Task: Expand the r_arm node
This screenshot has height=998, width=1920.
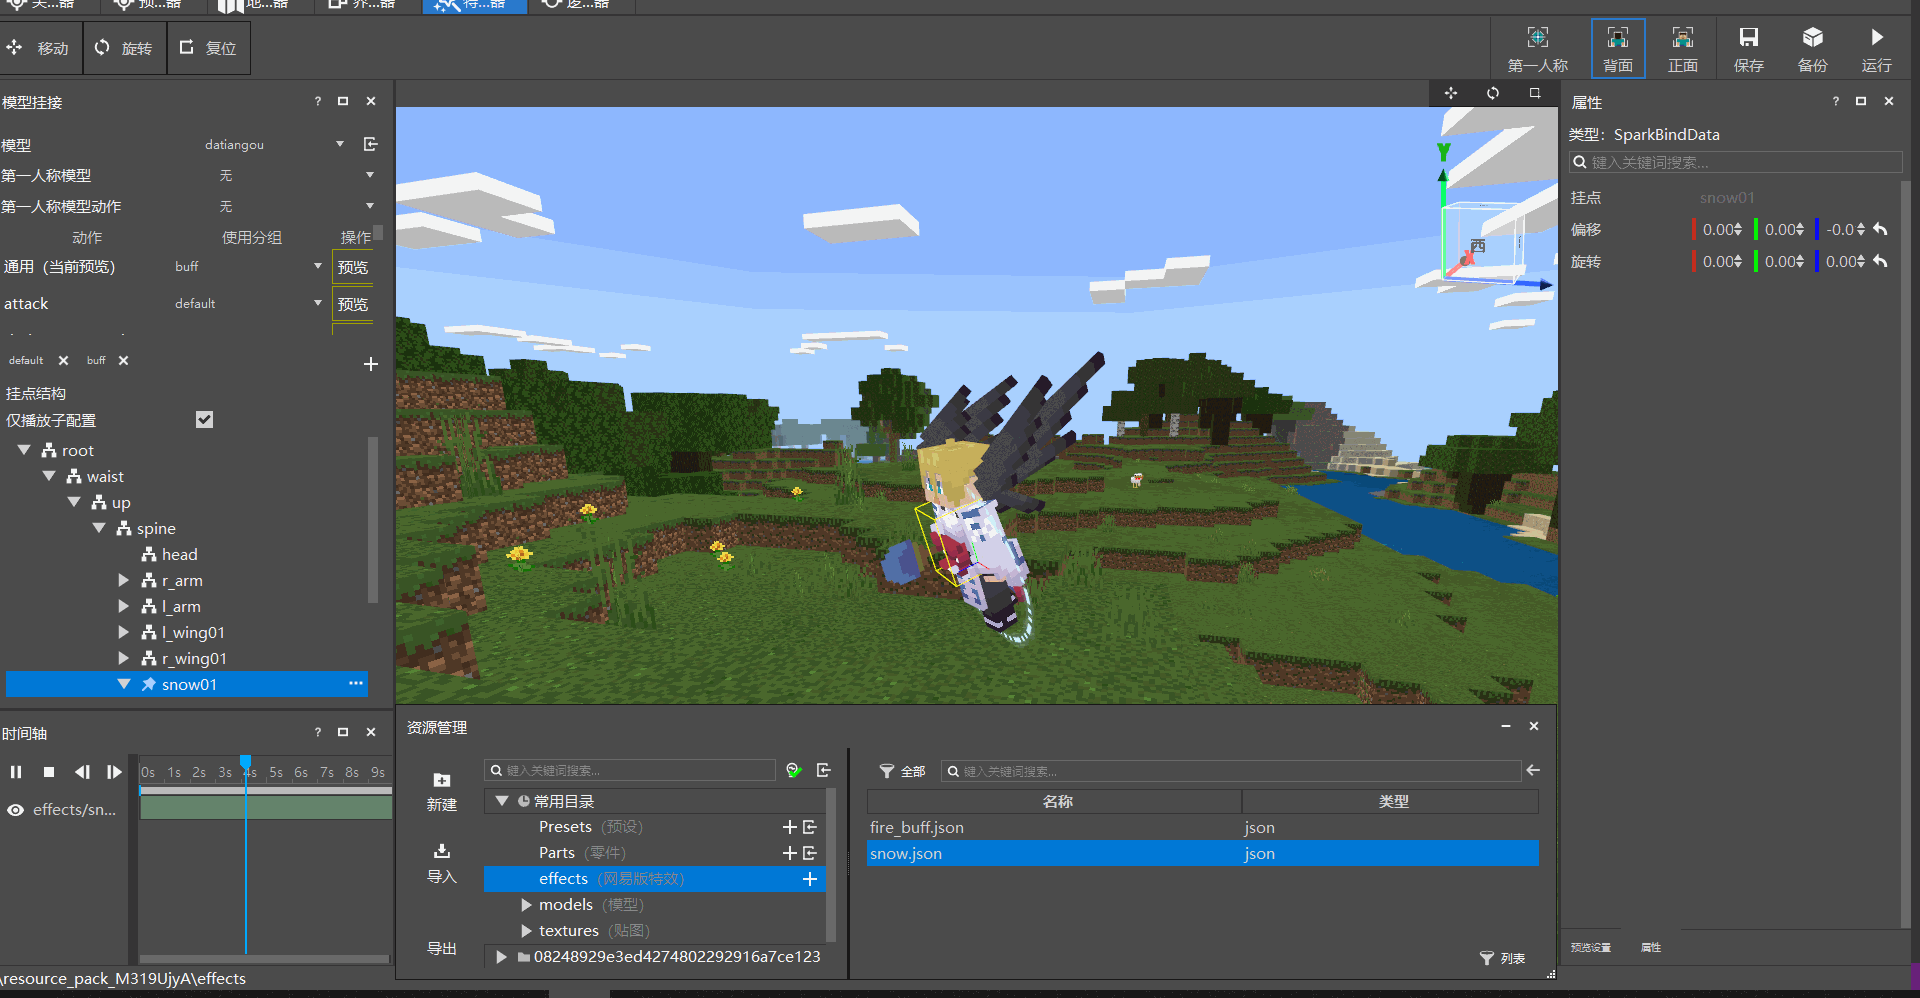Action: point(124,580)
